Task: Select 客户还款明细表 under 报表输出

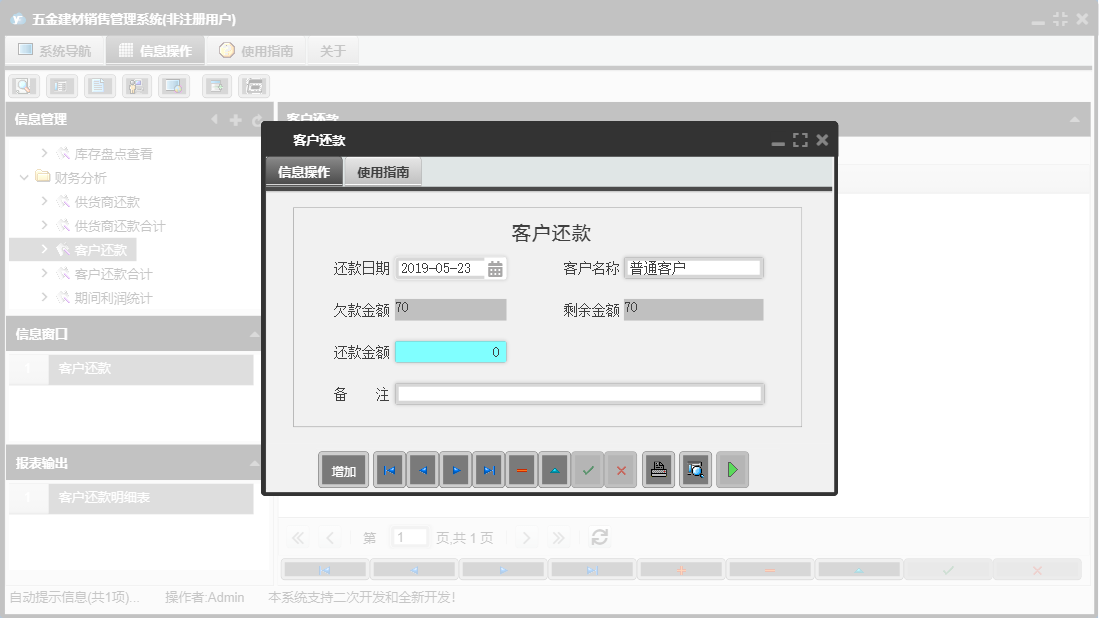Action: (x=104, y=497)
